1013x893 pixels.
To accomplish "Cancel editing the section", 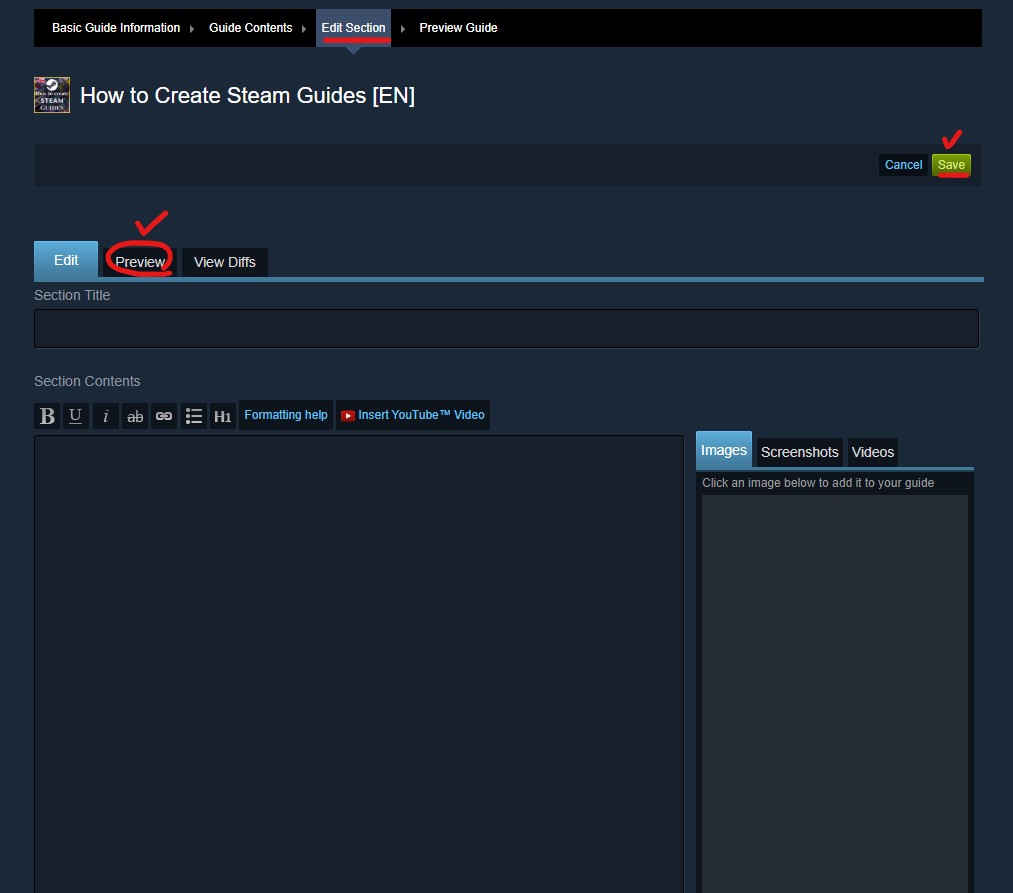I will point(903,165).
